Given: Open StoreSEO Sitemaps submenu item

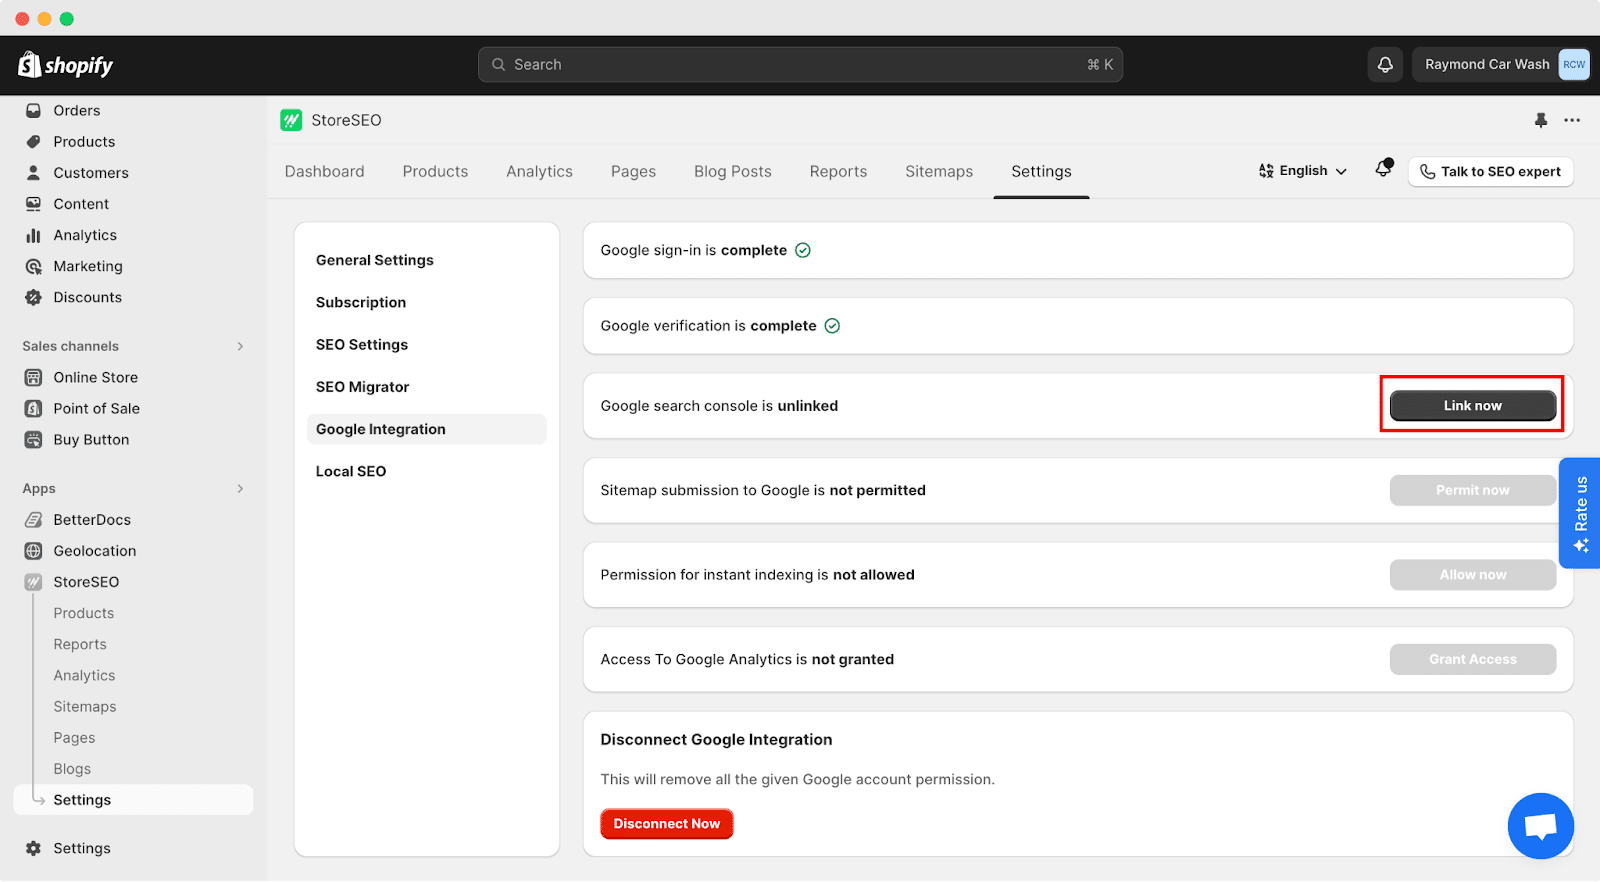Looking at the screenshot, I should point(85,706).
